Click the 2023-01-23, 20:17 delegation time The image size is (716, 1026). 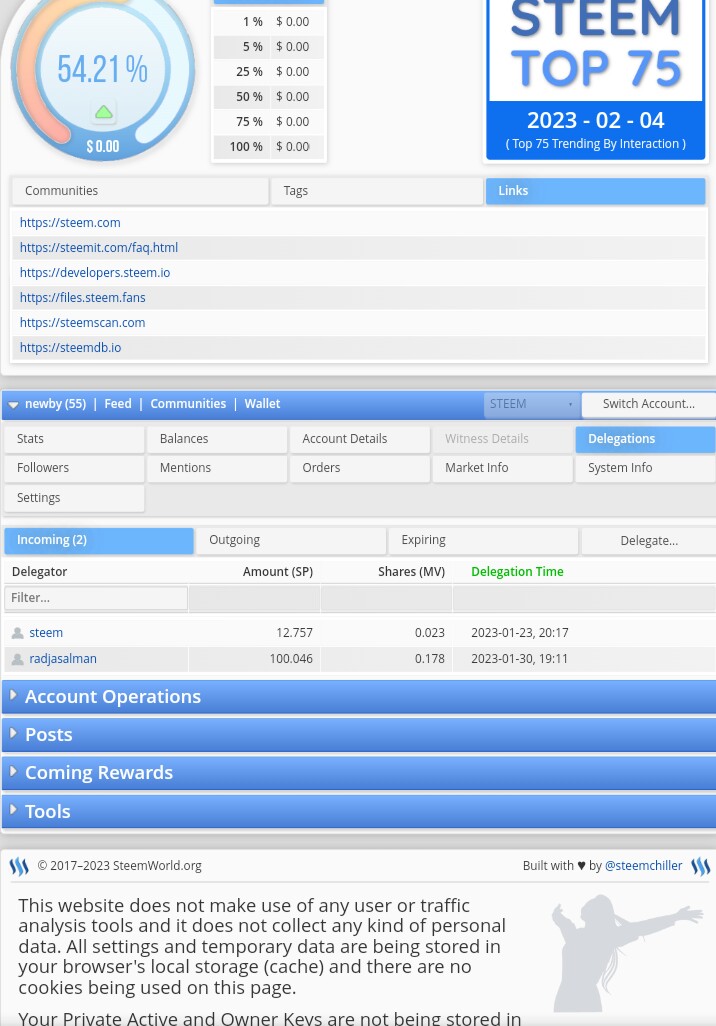pyautogui.click(x=520, y=633)
